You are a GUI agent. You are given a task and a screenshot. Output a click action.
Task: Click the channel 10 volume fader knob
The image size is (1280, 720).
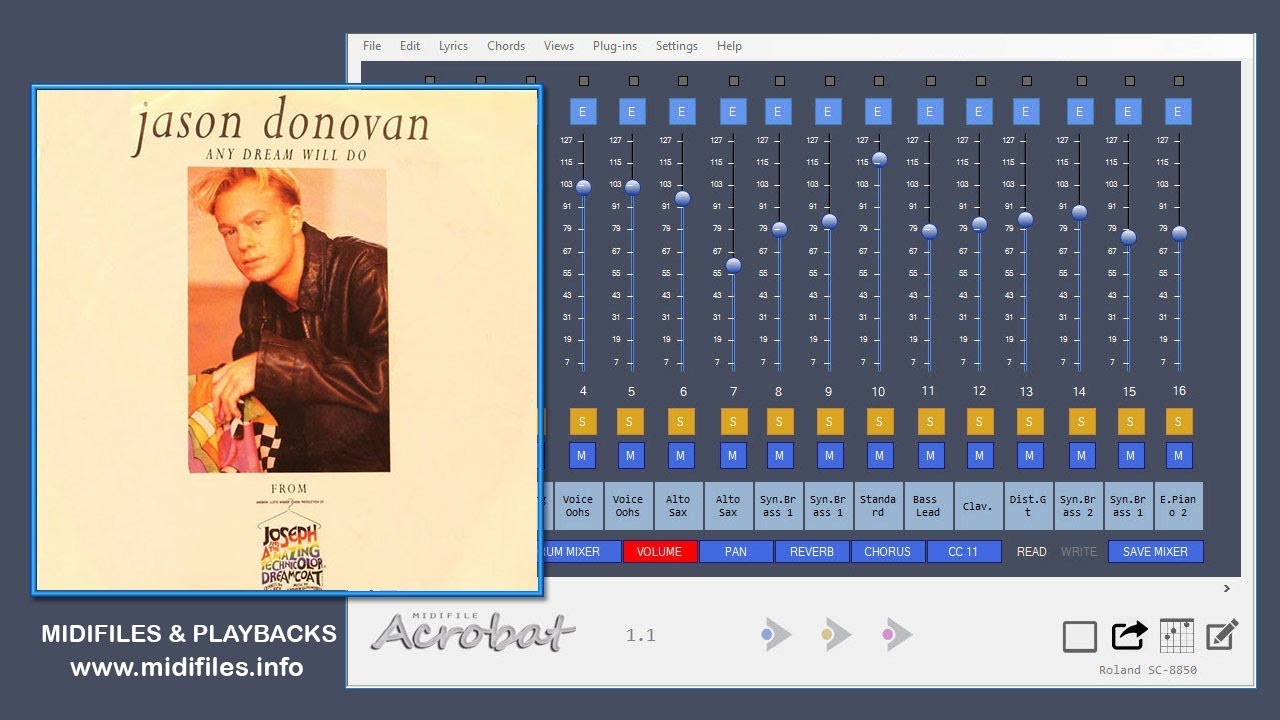point(879,159)
